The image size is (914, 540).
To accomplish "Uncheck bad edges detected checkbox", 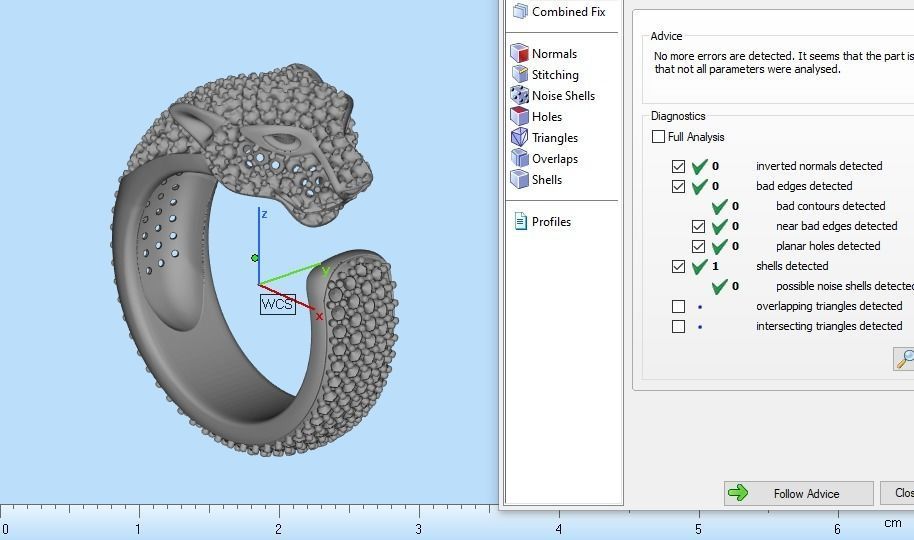I will click(678, 186).
